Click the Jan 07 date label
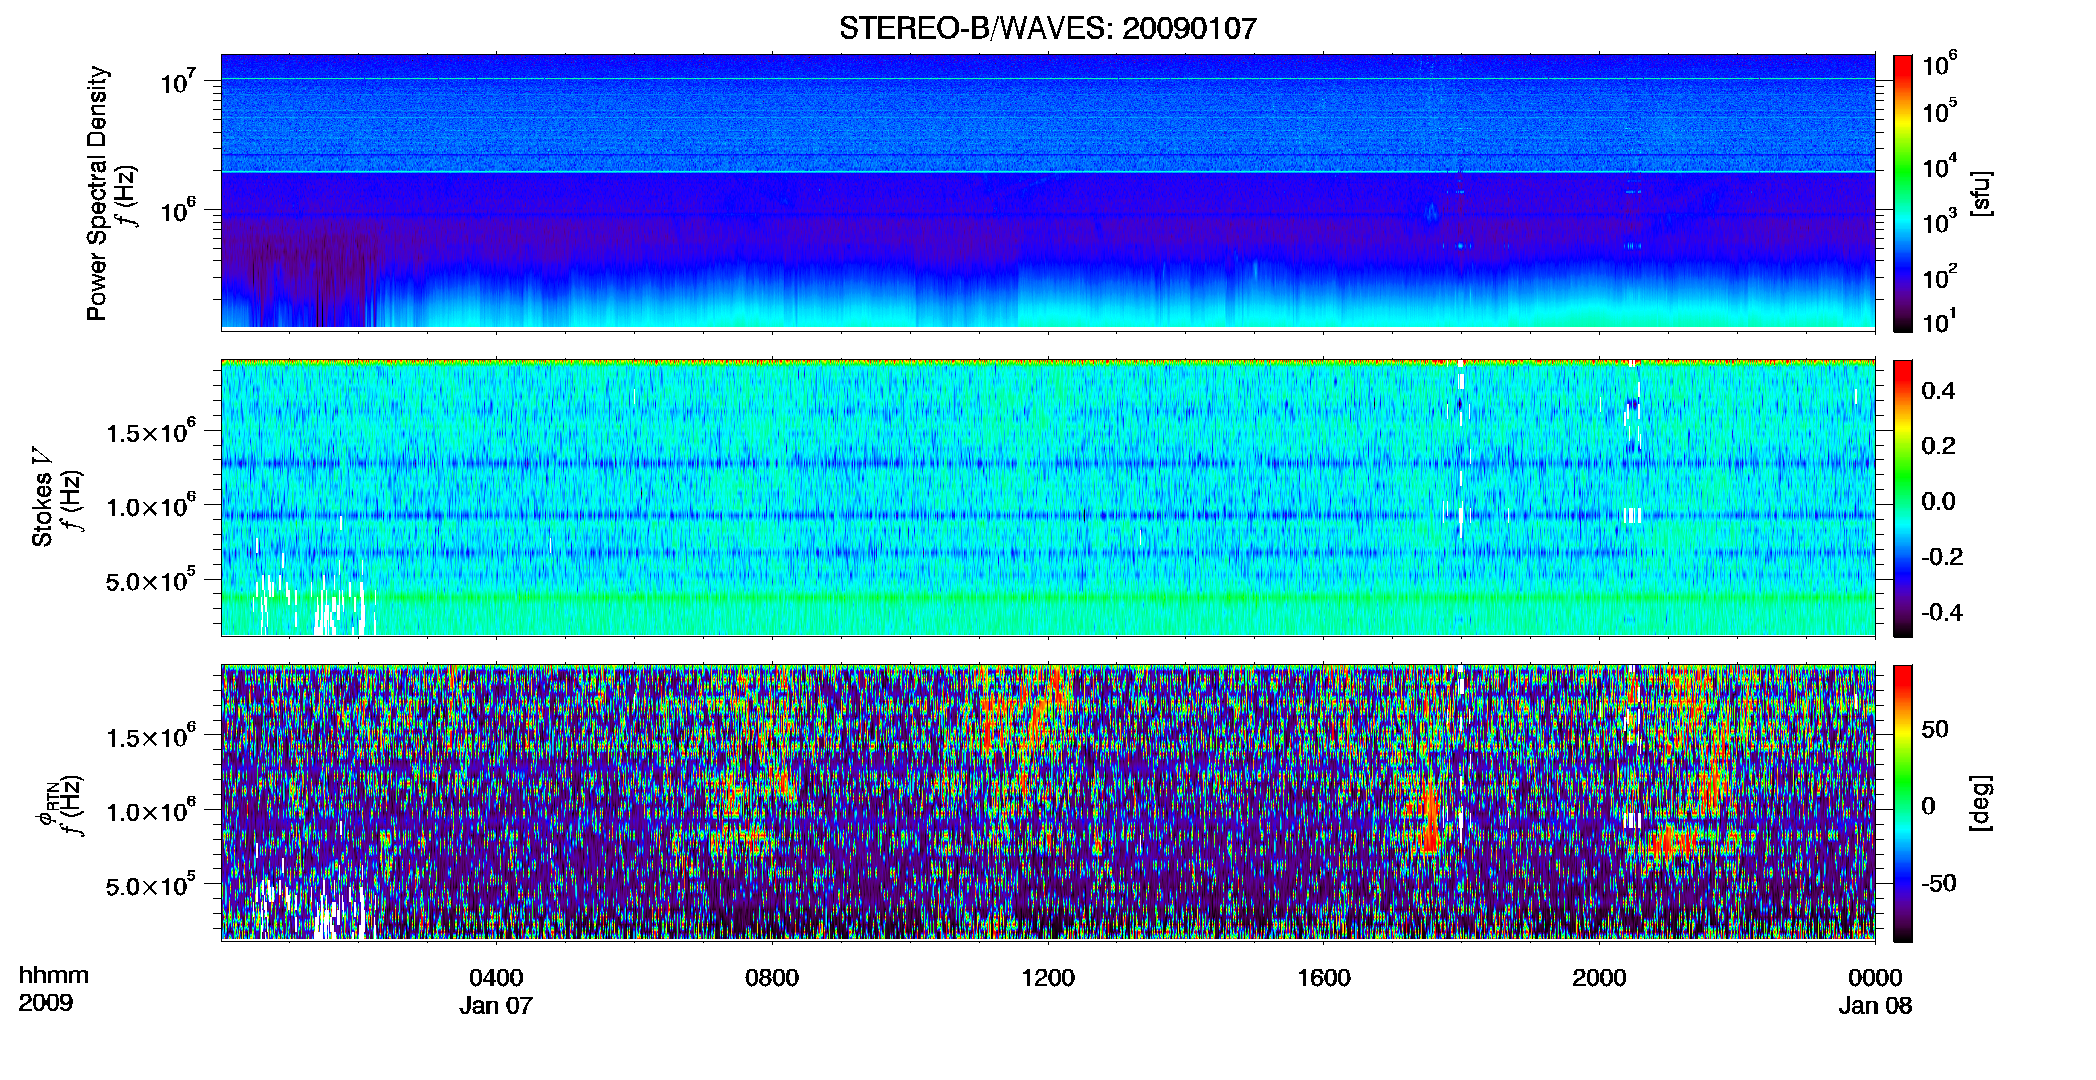This screenshot has width=2096, height=1080. (496, 1006)
